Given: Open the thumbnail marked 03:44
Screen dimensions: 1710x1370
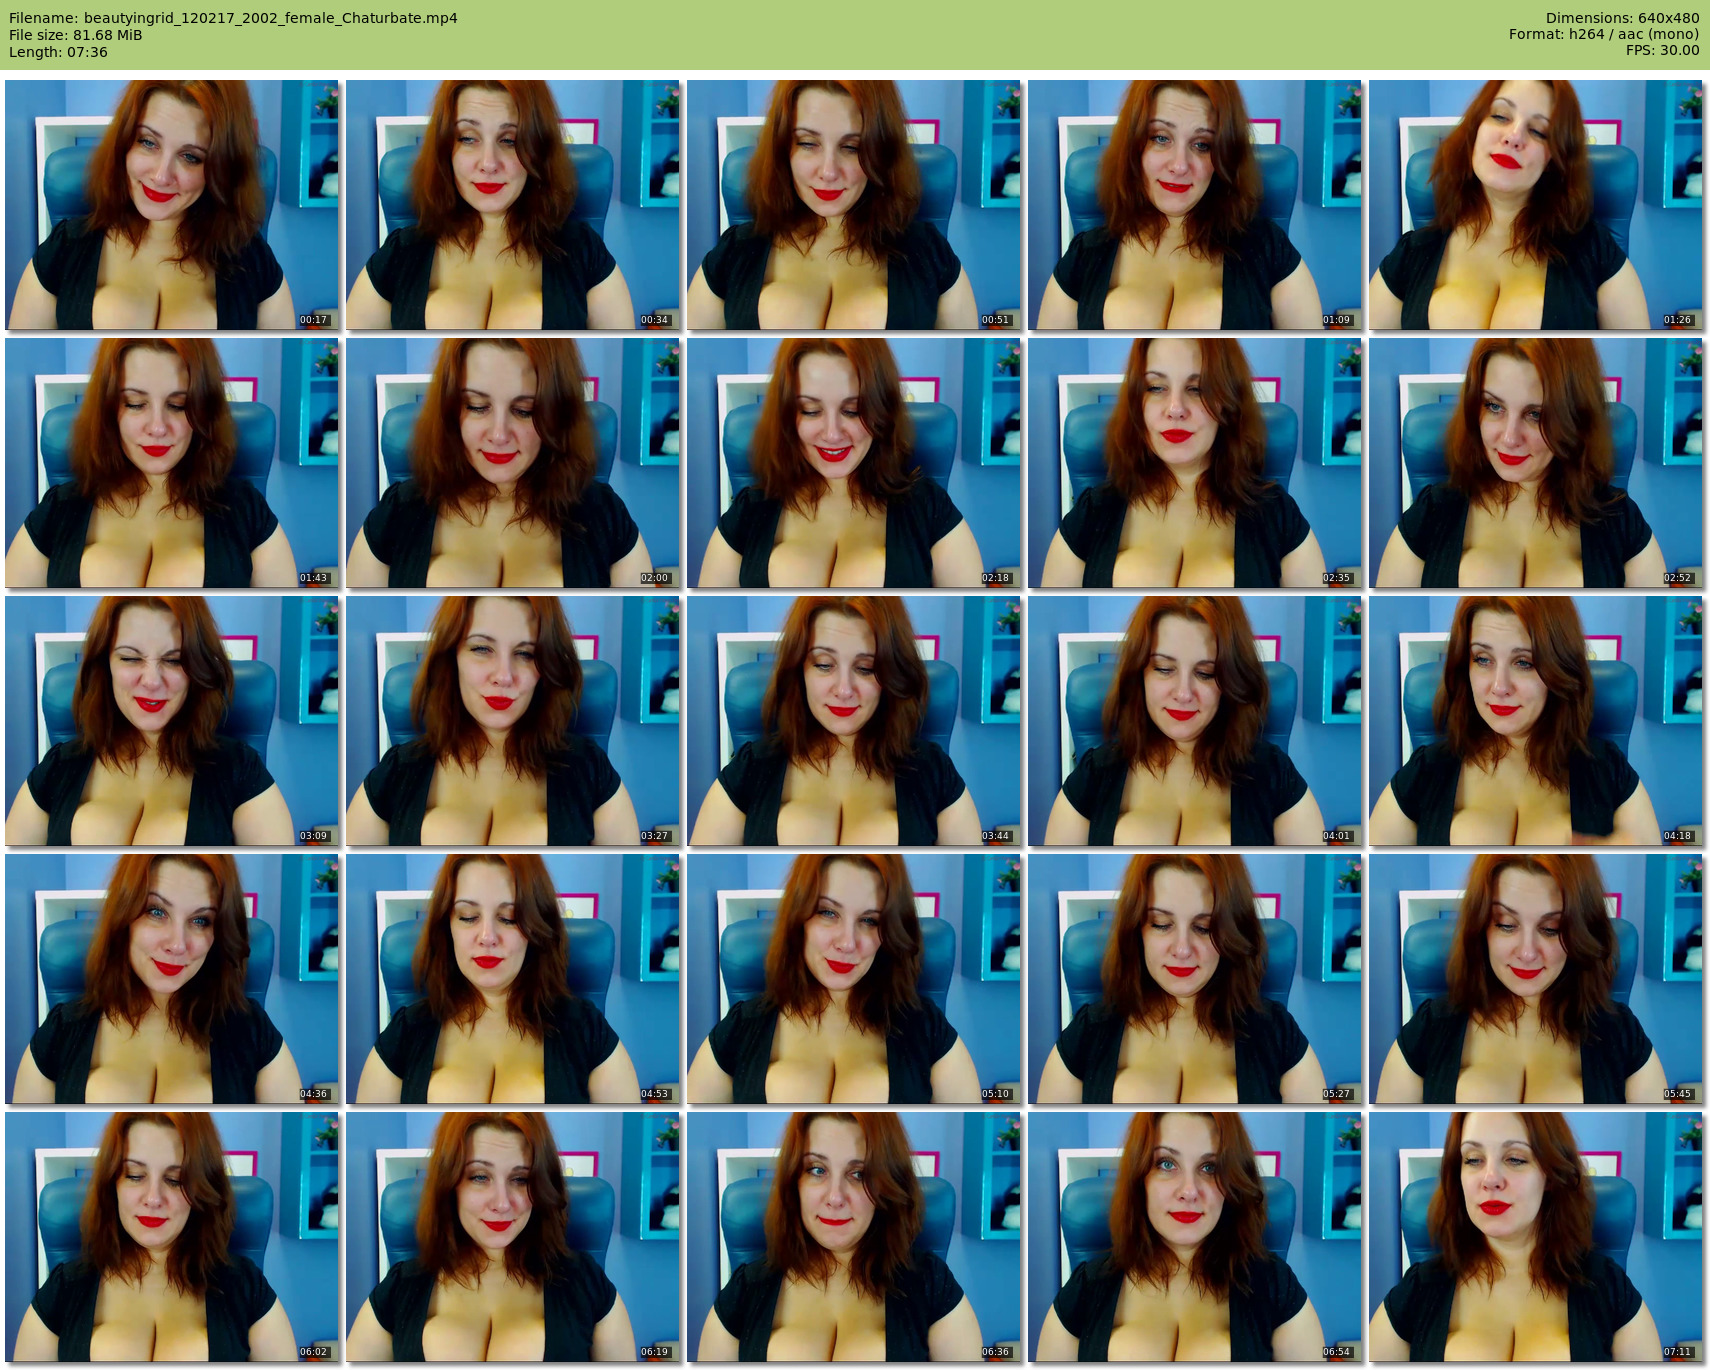Looking at the screenshot, I should (x=854, y=721).
